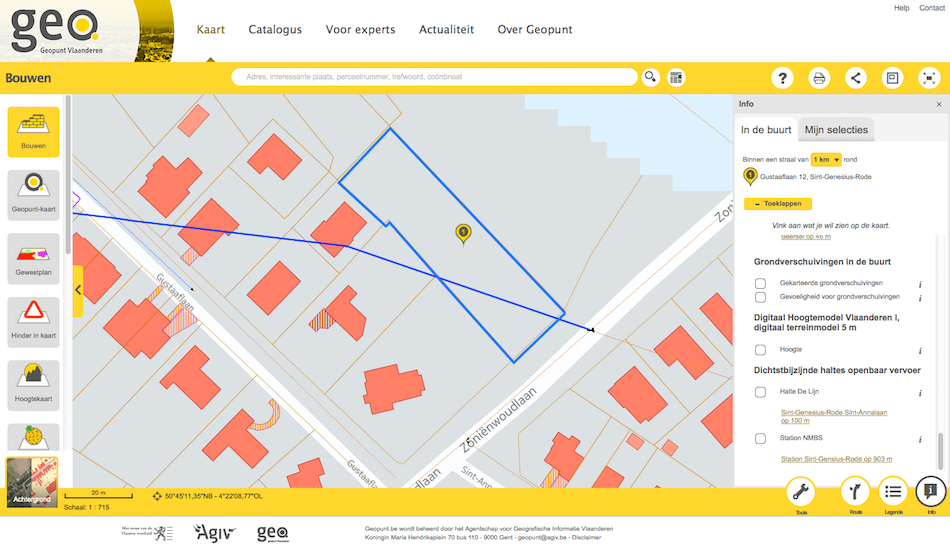950x545 pixels.
Task: Click the Zoniënwoudlaan street label on map
Action: [499, 420]
